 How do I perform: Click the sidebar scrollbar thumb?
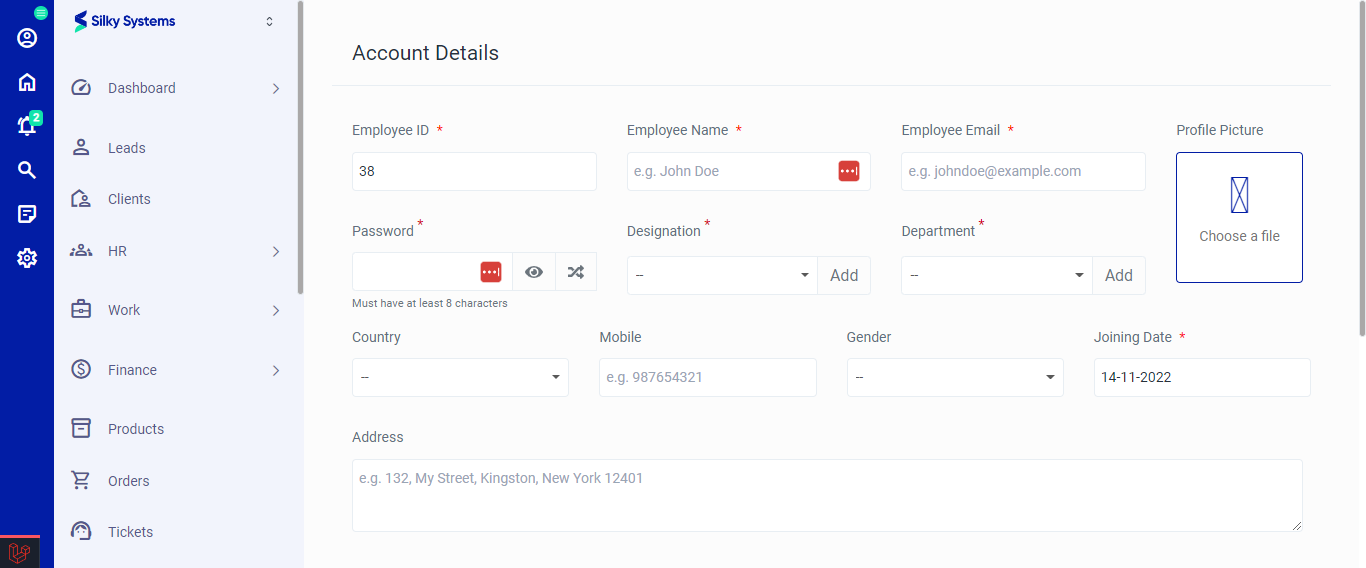pyautogui.click(x=300, y=148)
